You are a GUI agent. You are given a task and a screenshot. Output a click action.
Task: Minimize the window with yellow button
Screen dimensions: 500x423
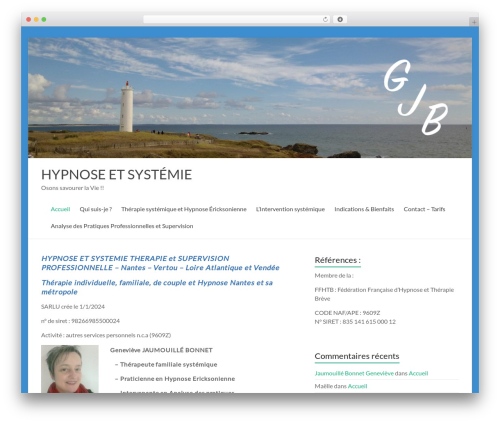click(x=36, y=19)
